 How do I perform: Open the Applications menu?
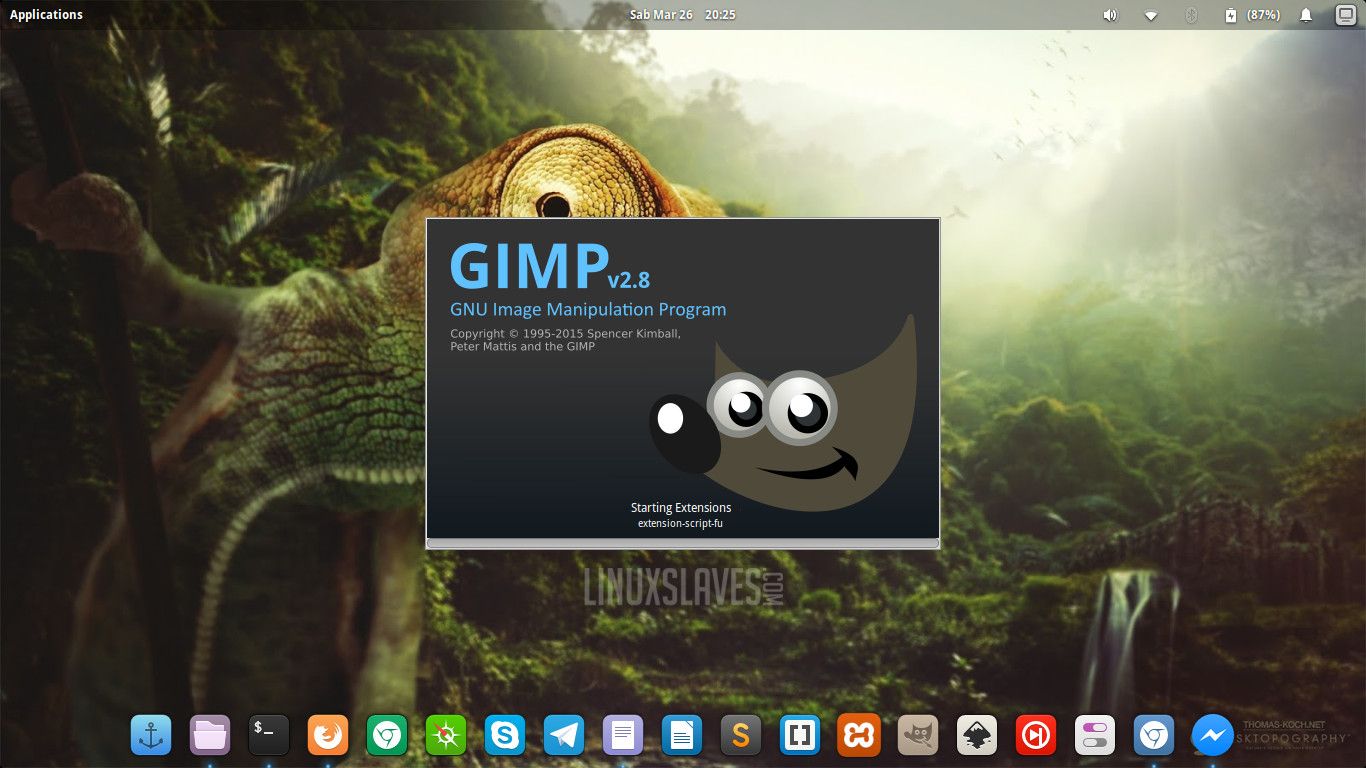tap(46, 13)
